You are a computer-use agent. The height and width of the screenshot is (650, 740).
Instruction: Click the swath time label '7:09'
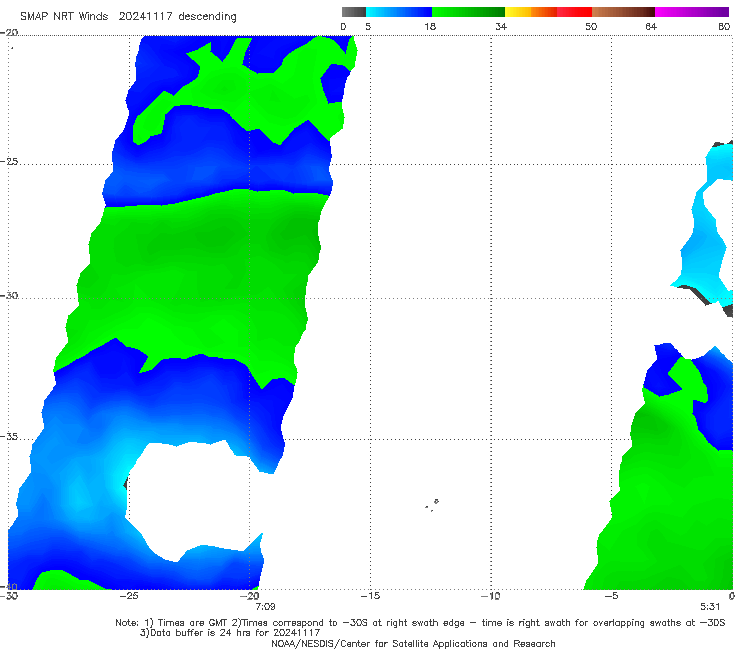(x=265, y=607)
